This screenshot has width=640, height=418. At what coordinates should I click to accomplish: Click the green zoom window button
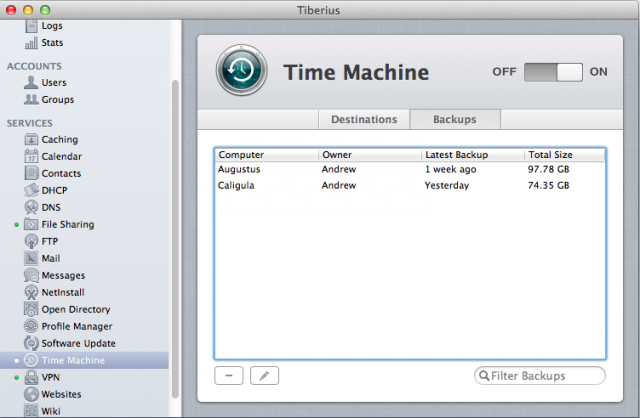pyautogui.click(x=45, y=10)
